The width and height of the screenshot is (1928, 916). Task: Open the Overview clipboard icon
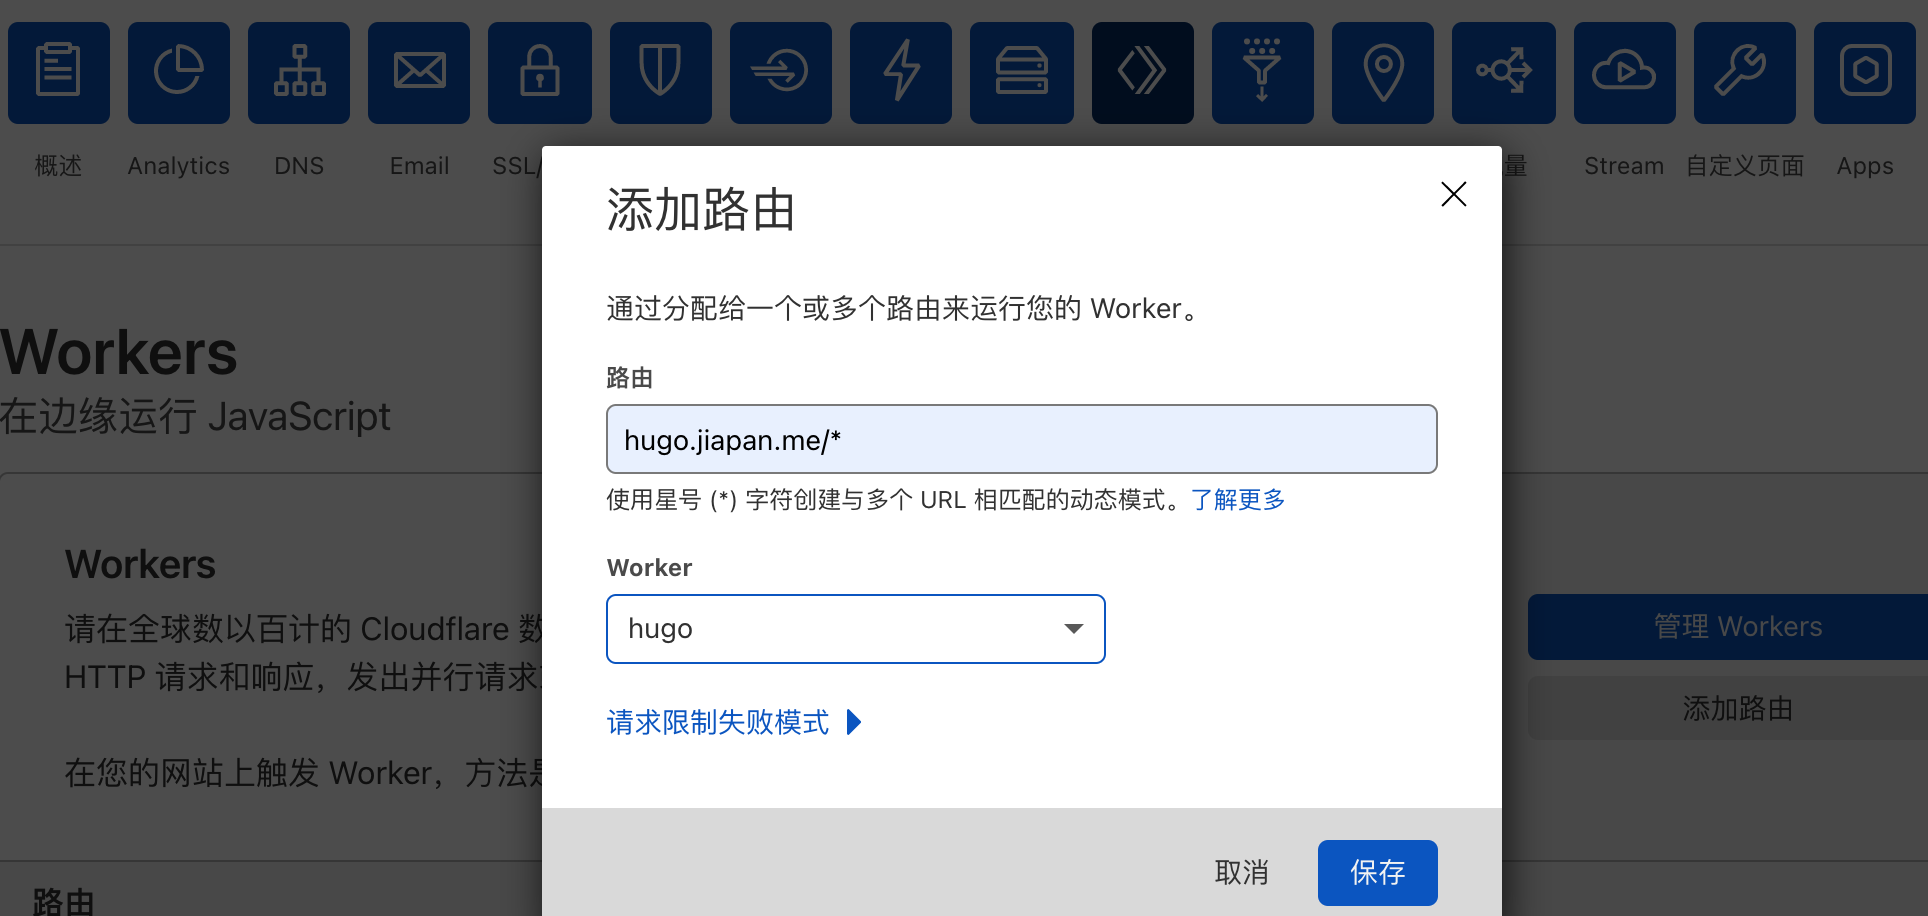click(59, 73)
